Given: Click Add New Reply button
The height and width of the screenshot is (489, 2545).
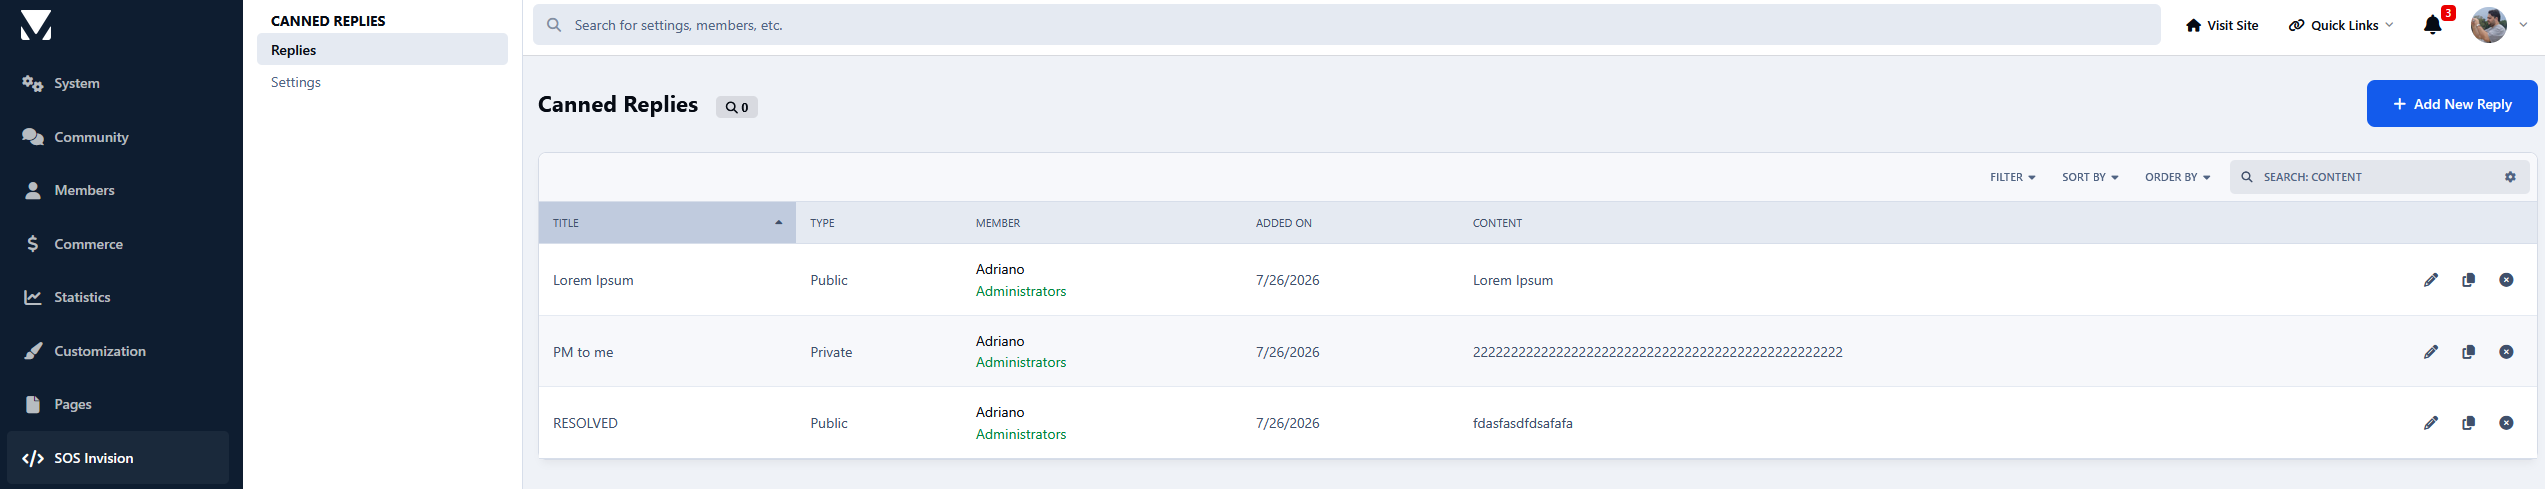Looking at the screenshot, I should pos(2452,104).
